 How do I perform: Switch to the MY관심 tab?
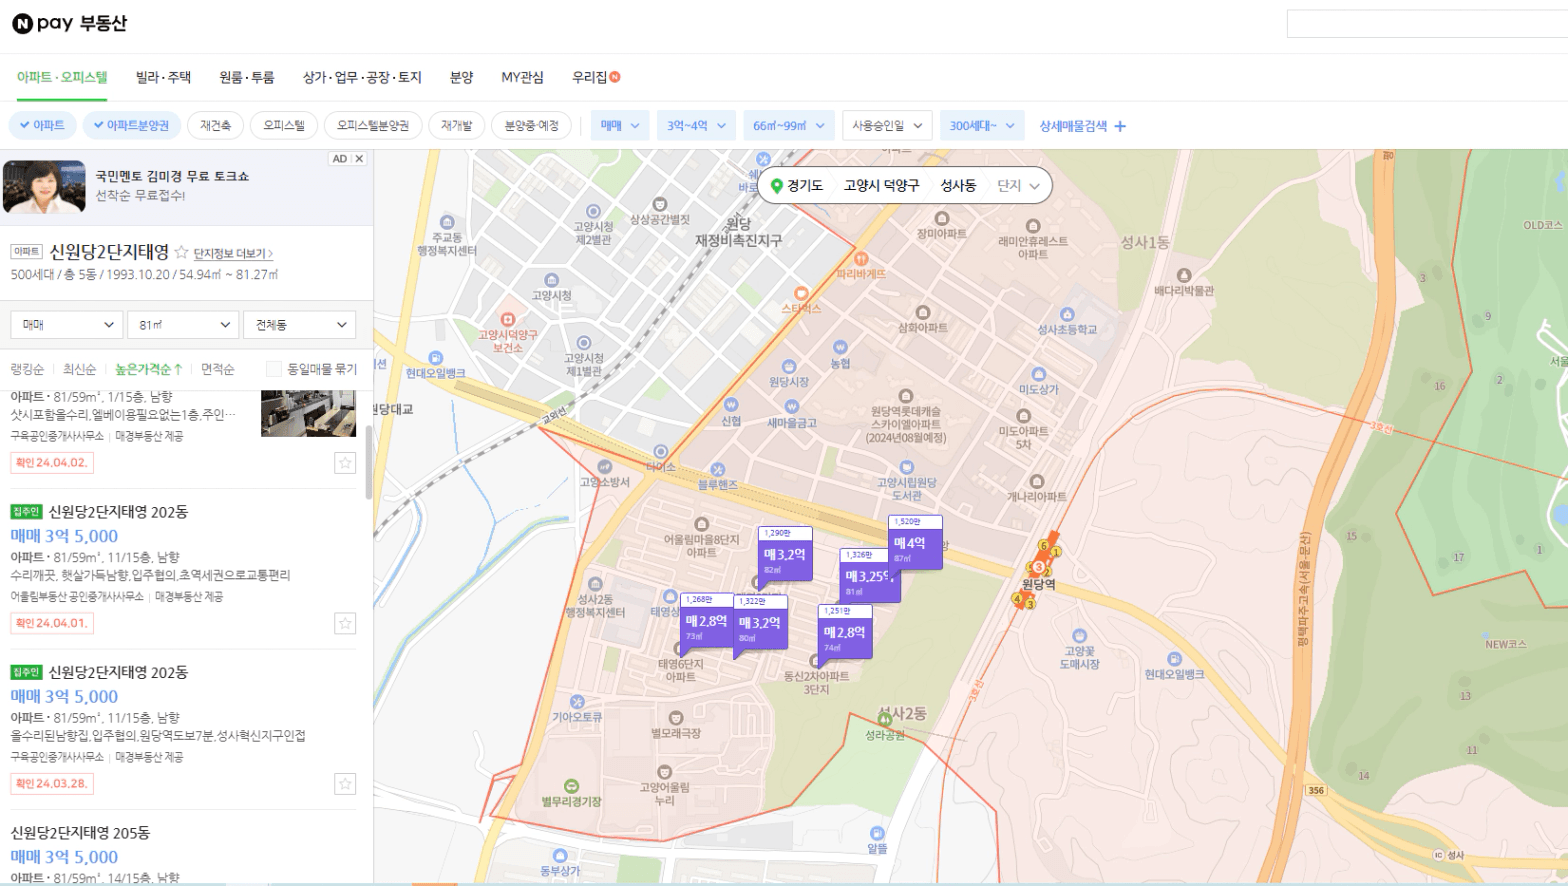[522, 77]
